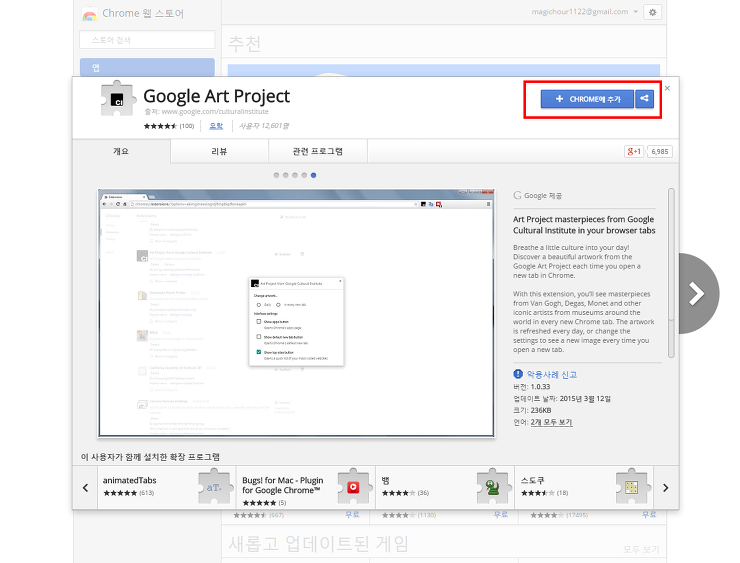740x563 pixels.
Task: Open the 오락 category link
Action: click(216, 126)
